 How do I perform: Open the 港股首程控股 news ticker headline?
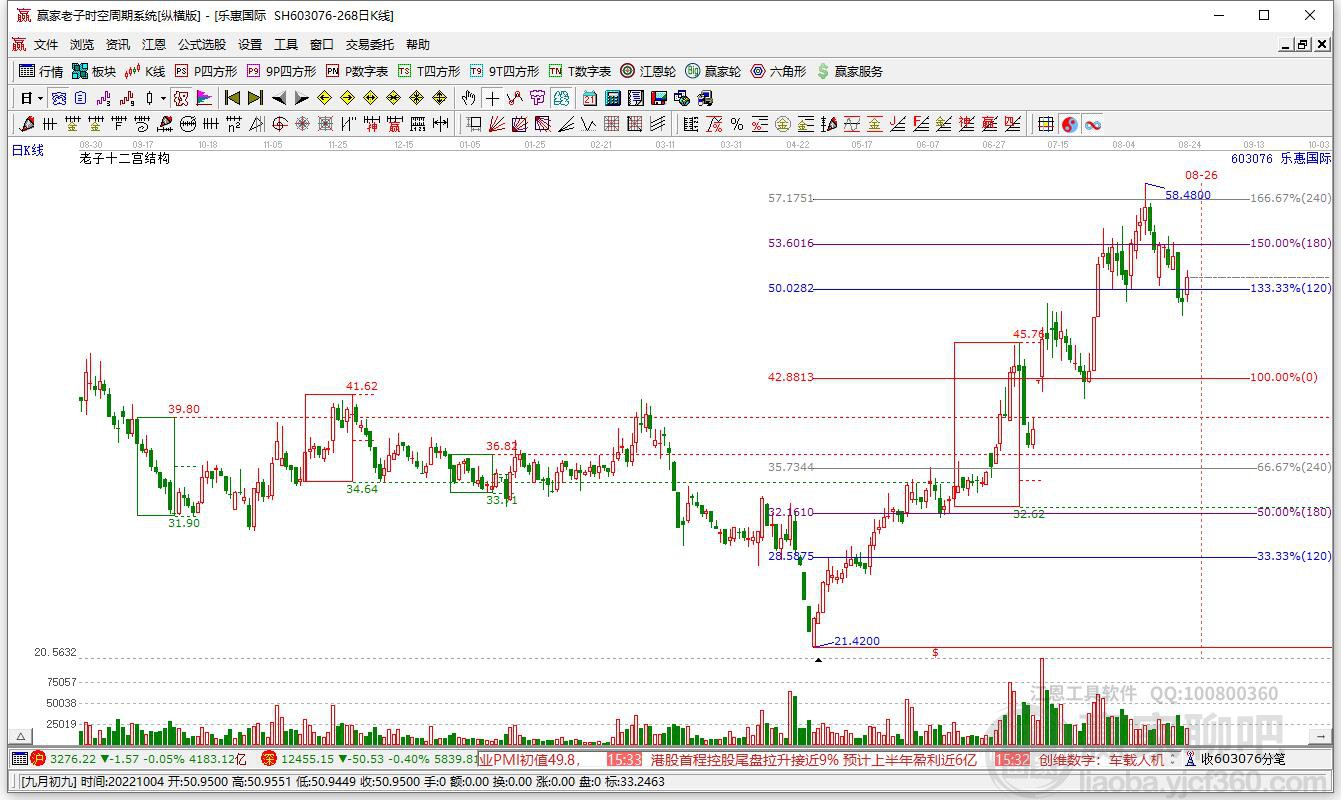[813, 759]
